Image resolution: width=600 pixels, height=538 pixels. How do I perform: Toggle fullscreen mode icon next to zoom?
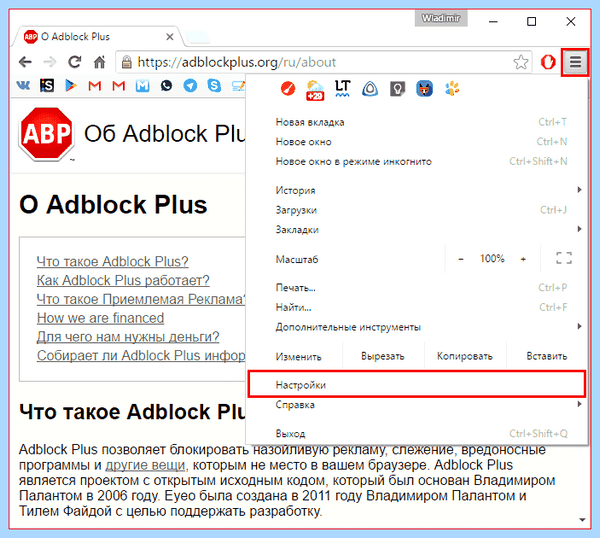coord(564,258)
